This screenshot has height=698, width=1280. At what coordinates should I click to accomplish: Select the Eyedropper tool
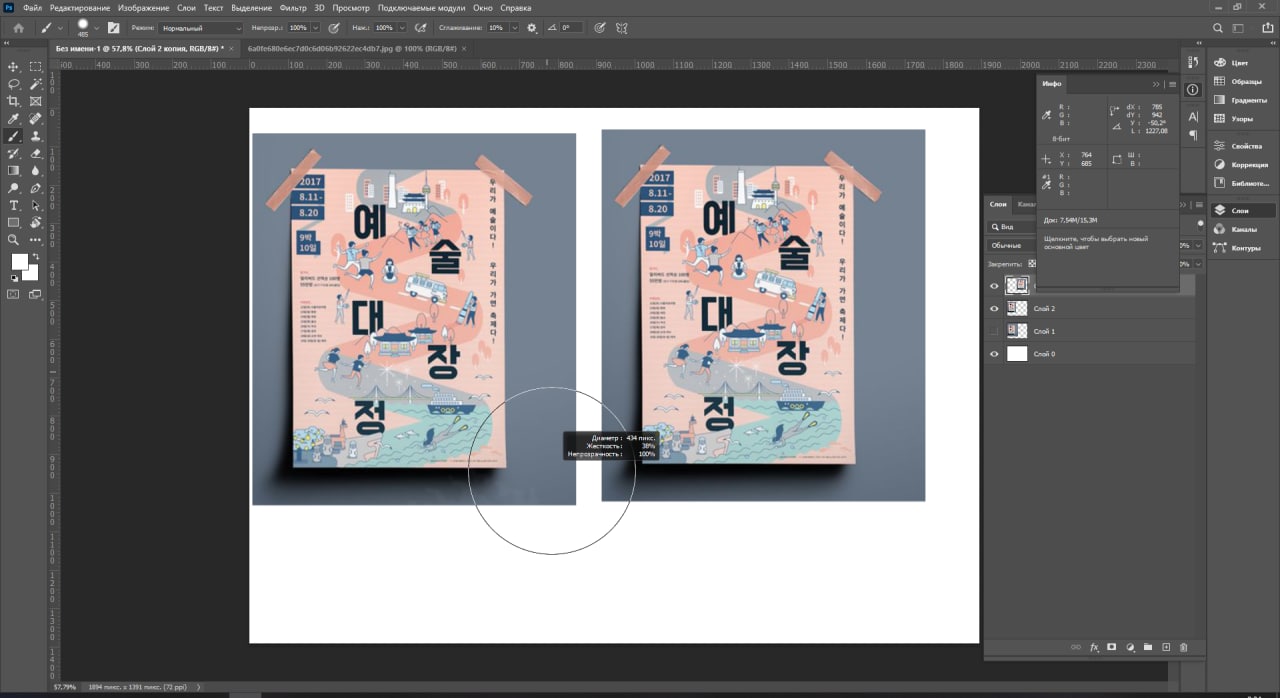14,118
